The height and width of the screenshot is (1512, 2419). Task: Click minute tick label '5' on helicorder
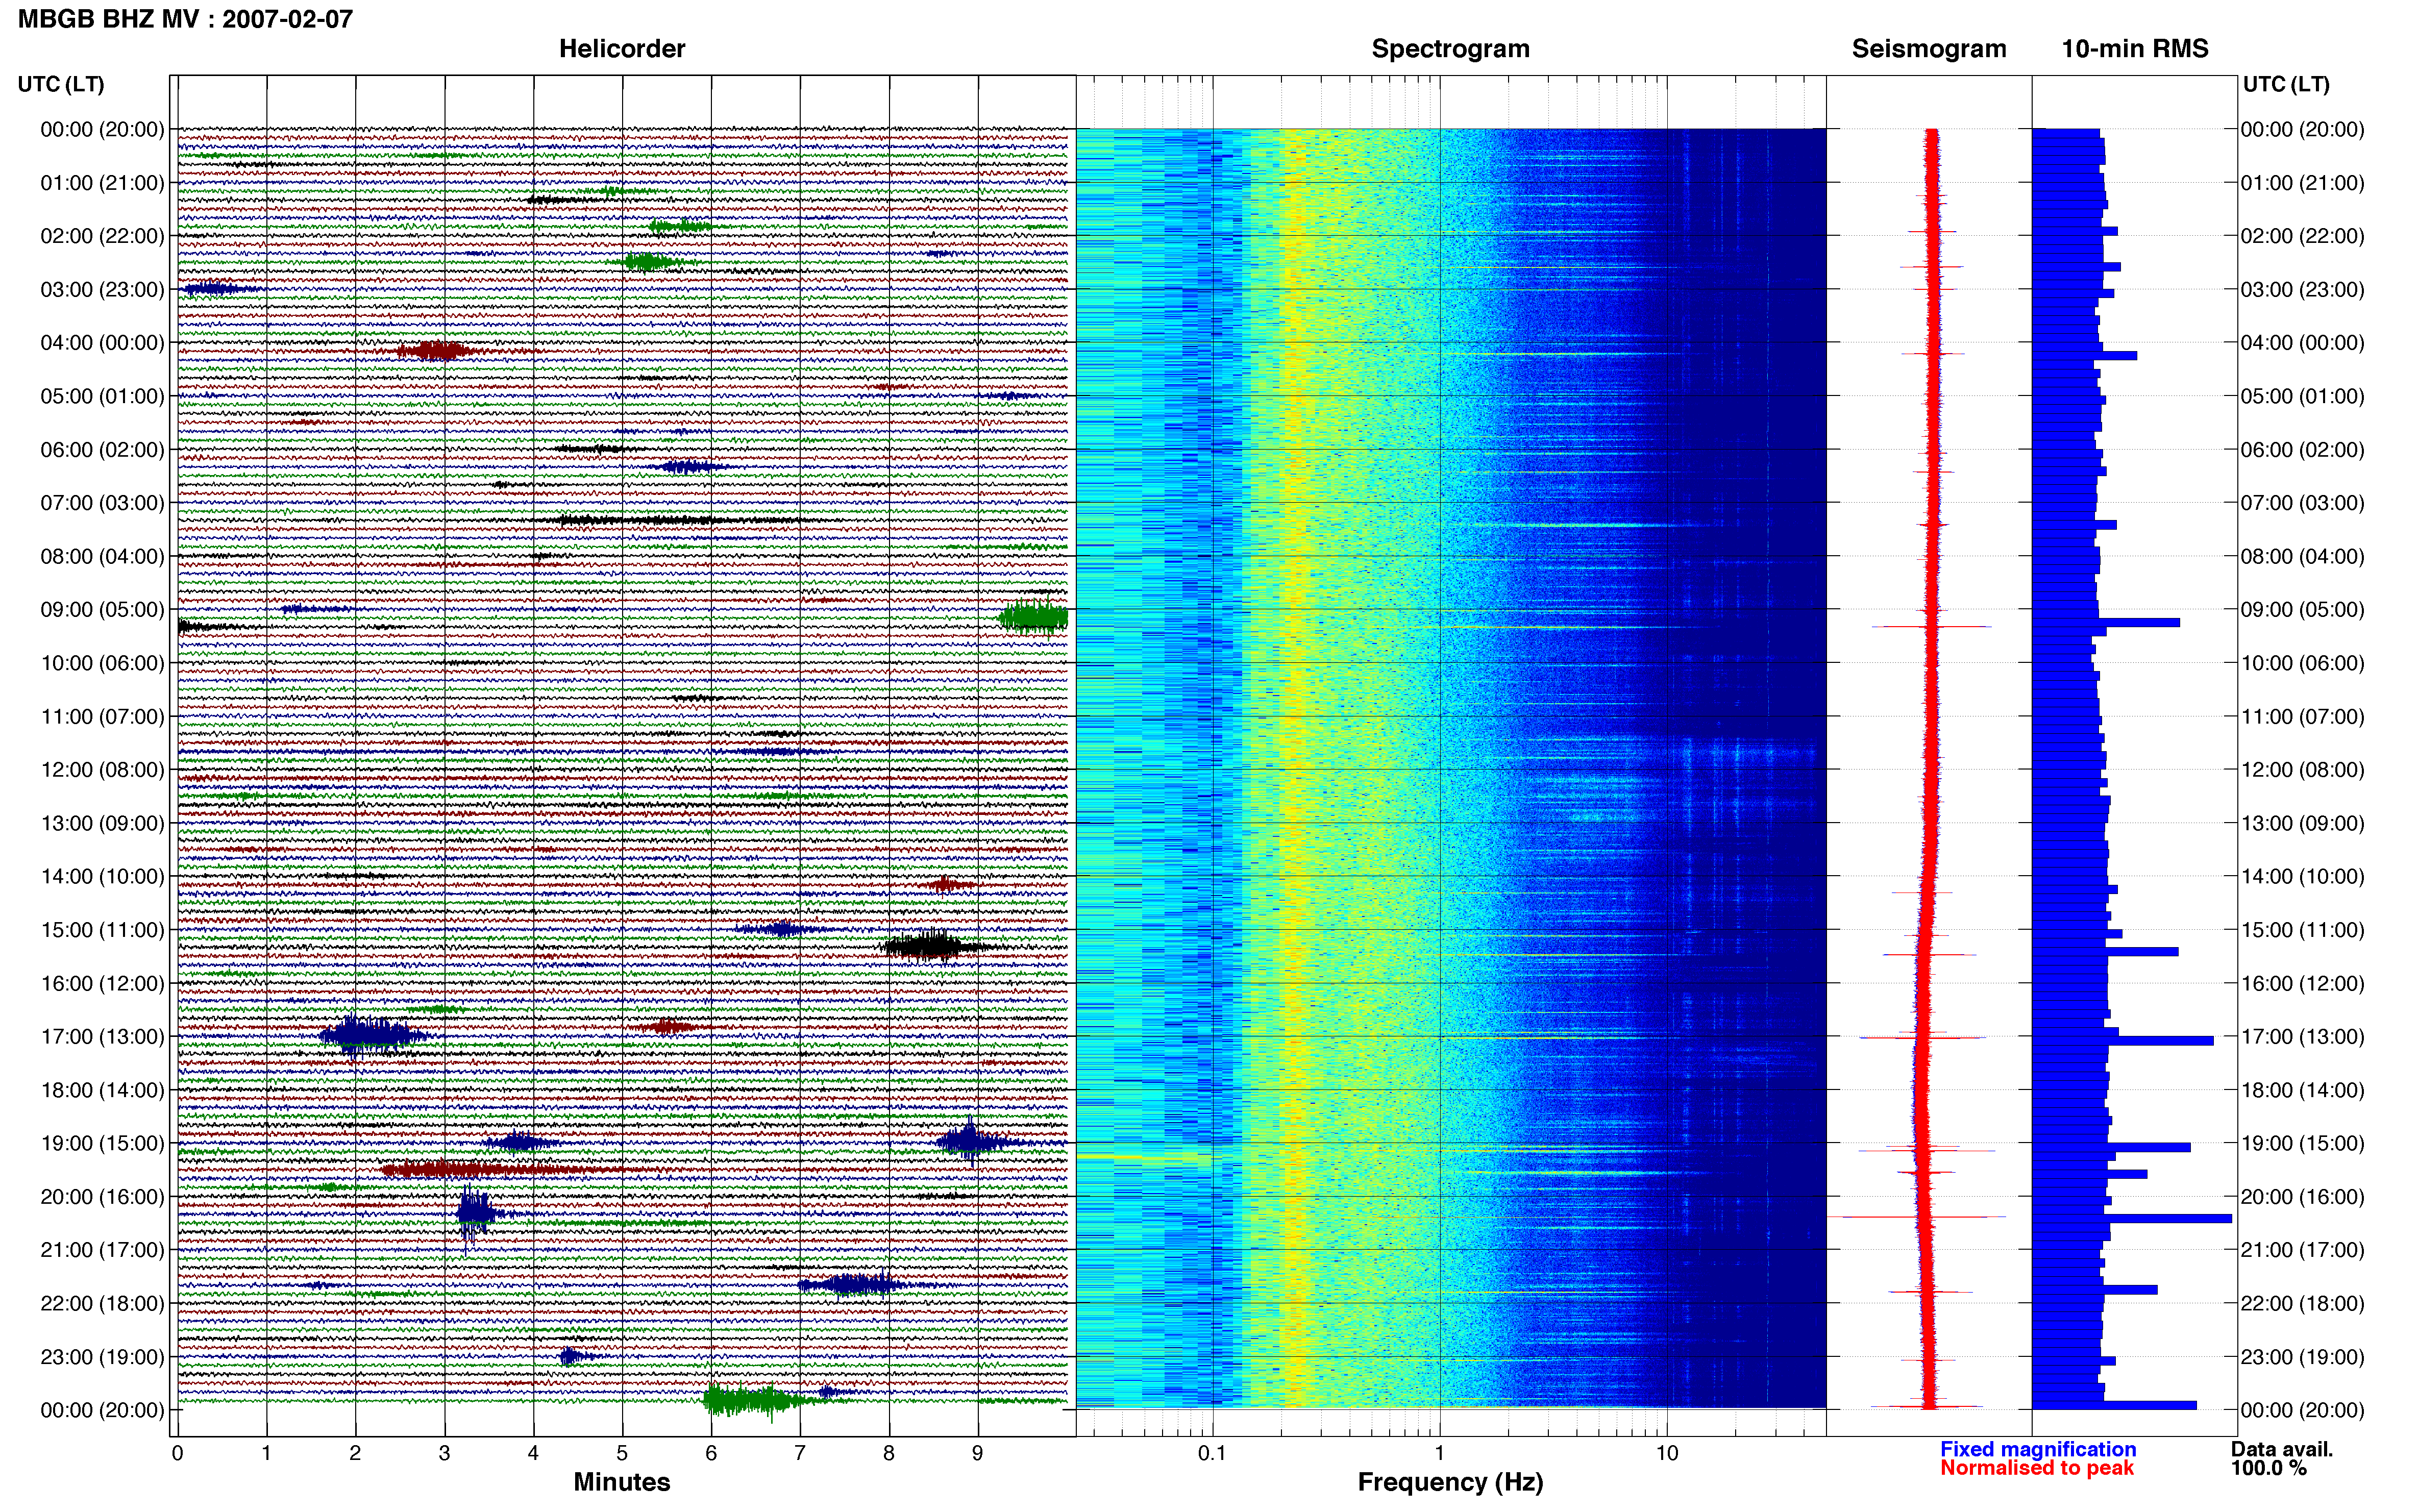[622, 1453]
